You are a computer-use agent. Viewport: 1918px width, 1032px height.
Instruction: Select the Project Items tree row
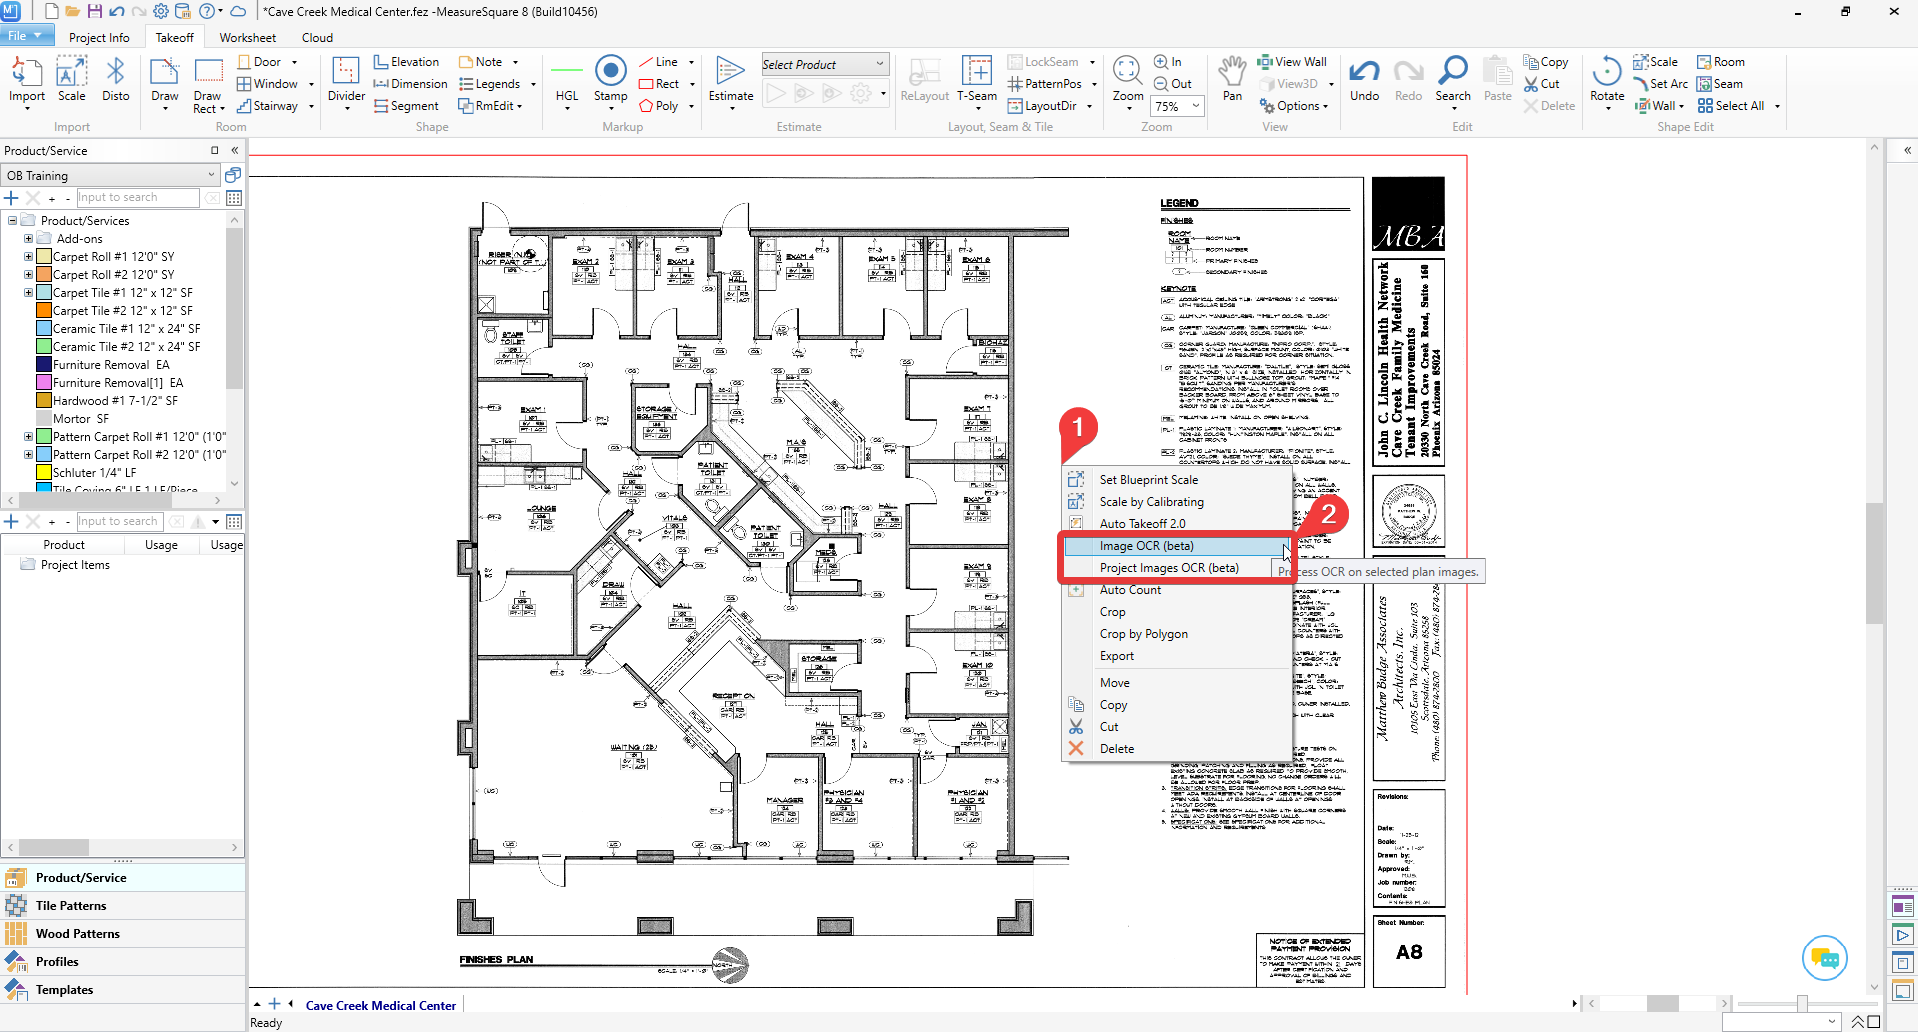coord(75,565)
